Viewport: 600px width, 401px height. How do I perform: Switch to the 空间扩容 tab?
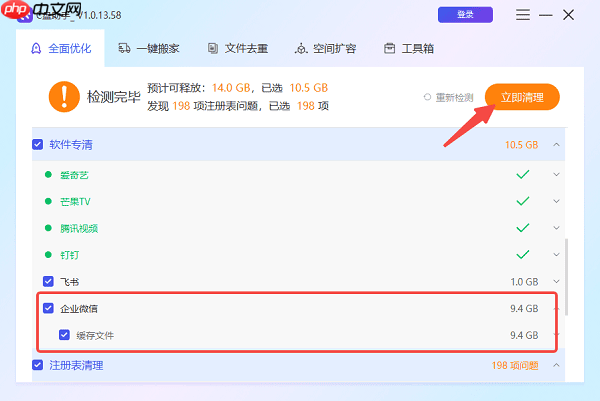pyautogui.click(x=326, y=49)
